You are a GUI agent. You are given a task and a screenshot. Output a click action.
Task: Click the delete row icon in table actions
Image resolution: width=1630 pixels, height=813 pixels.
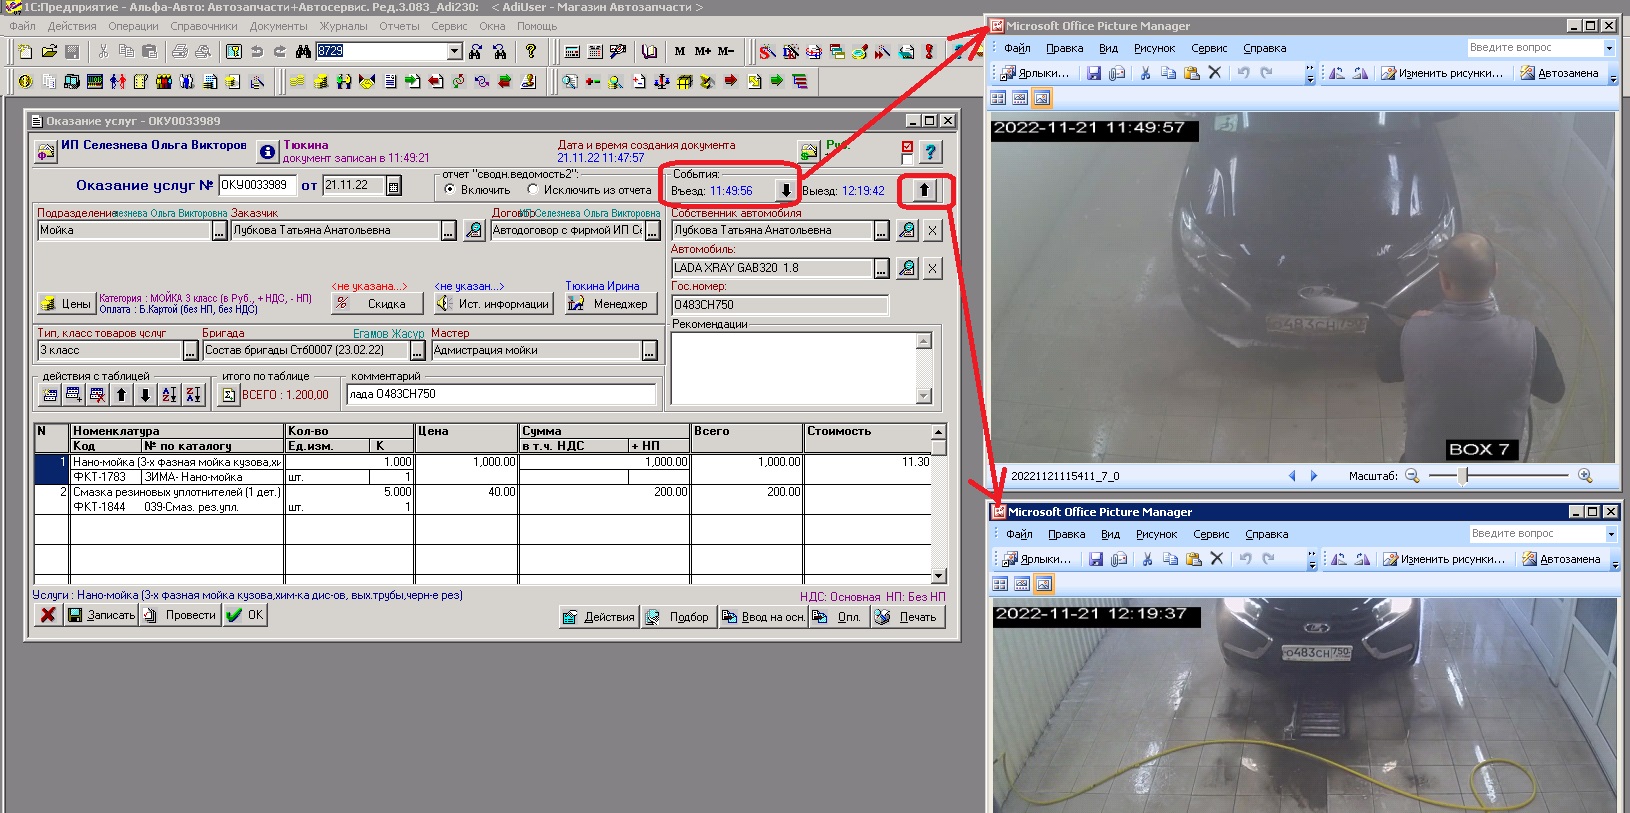97,395
